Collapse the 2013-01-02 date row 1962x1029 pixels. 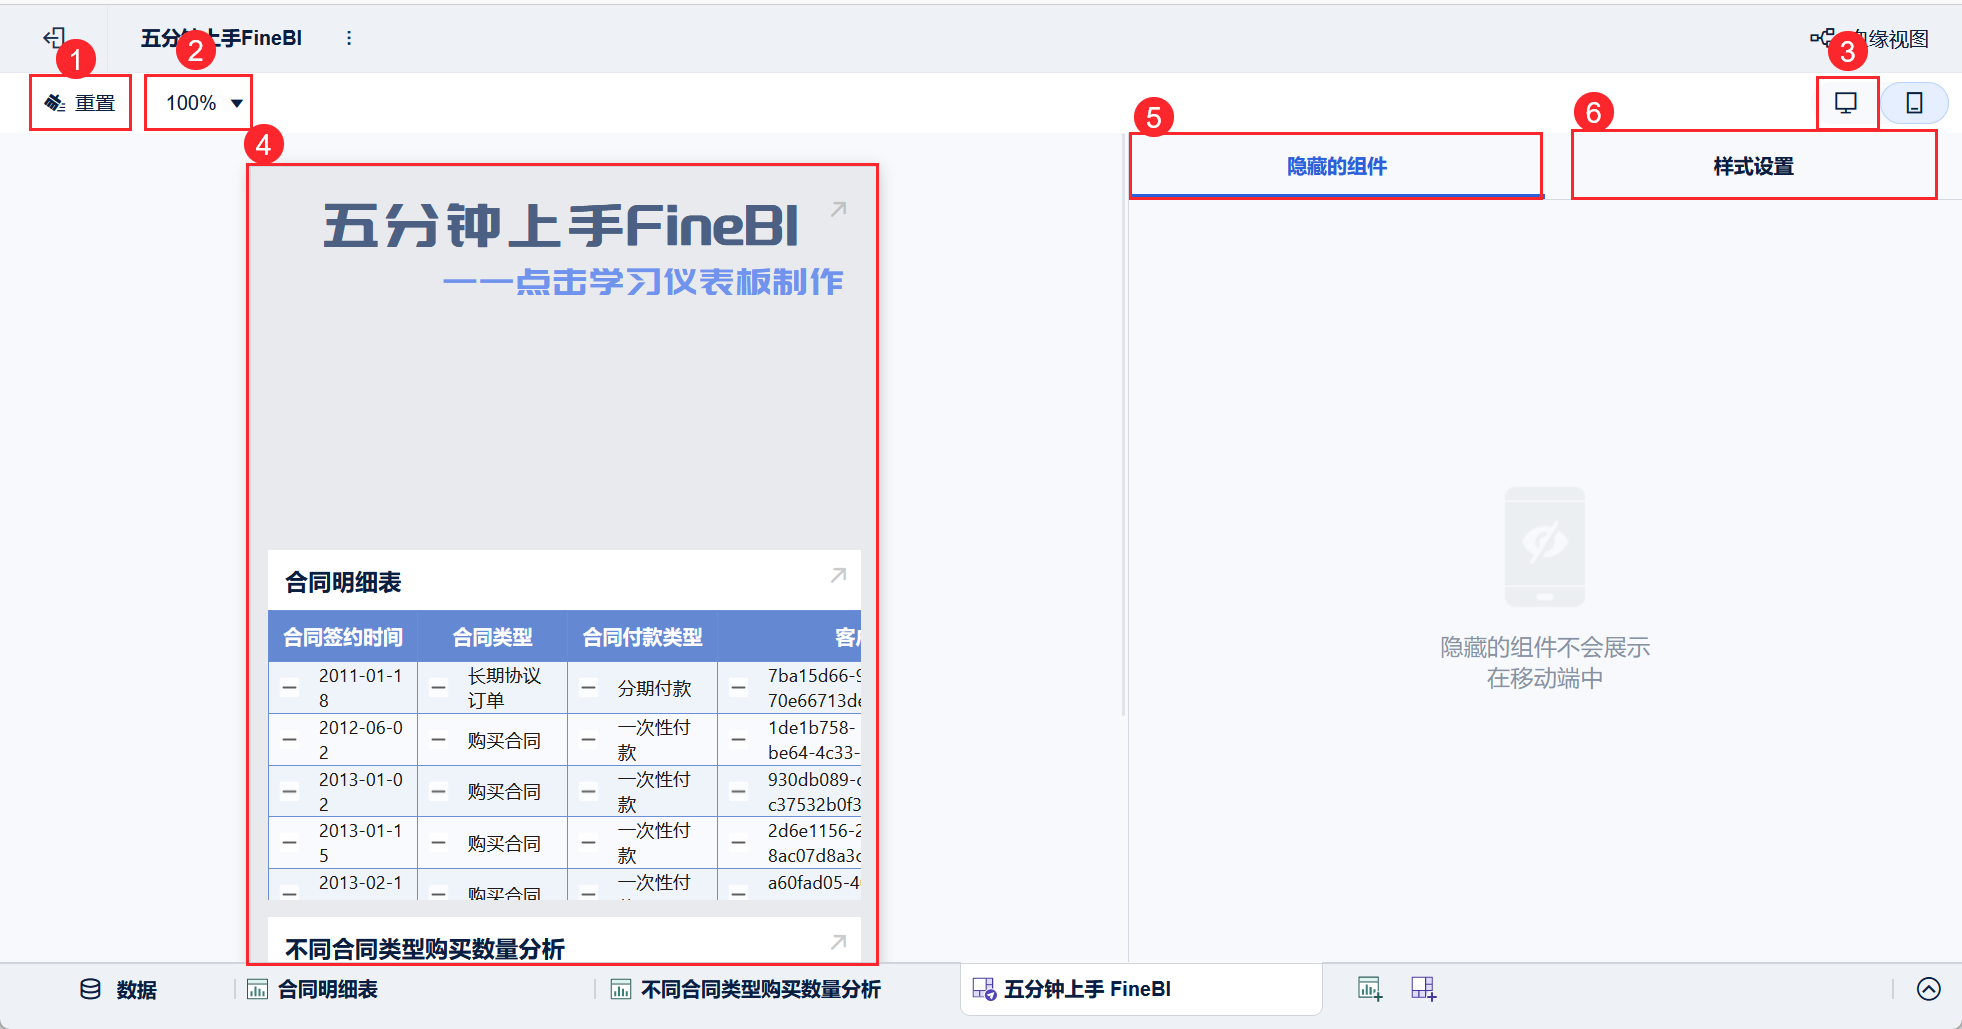(290, 792)
